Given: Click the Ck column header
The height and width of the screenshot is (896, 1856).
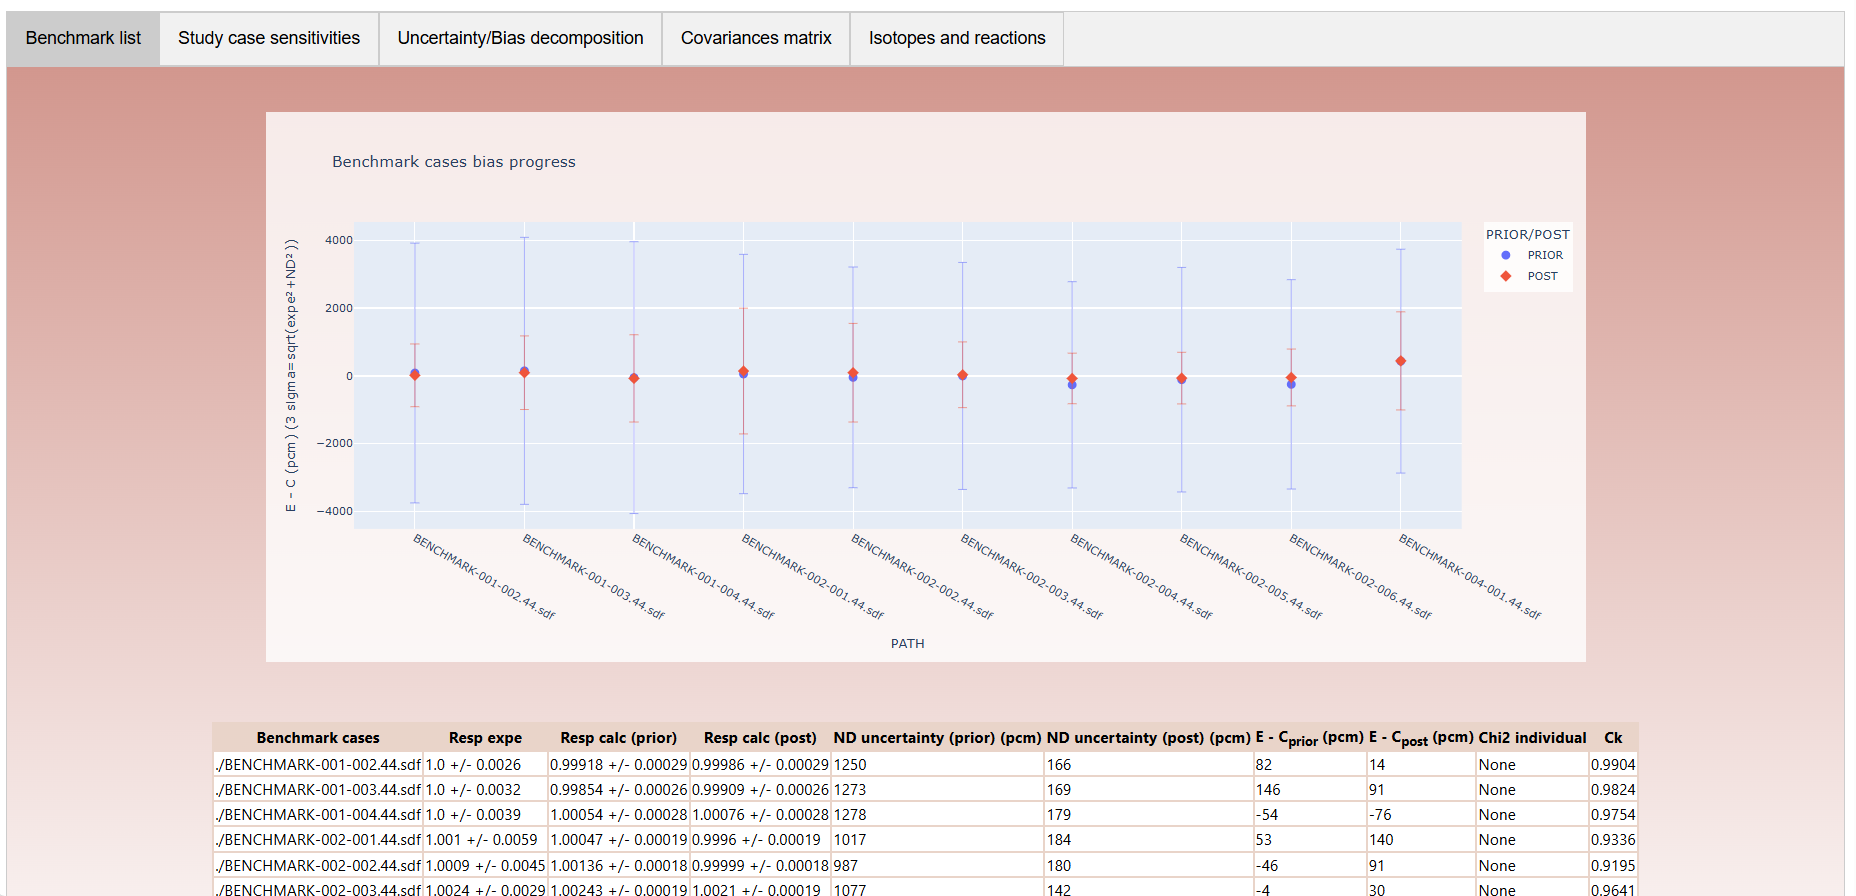Looking at the screenshot, I should [x=1612, y=738].
